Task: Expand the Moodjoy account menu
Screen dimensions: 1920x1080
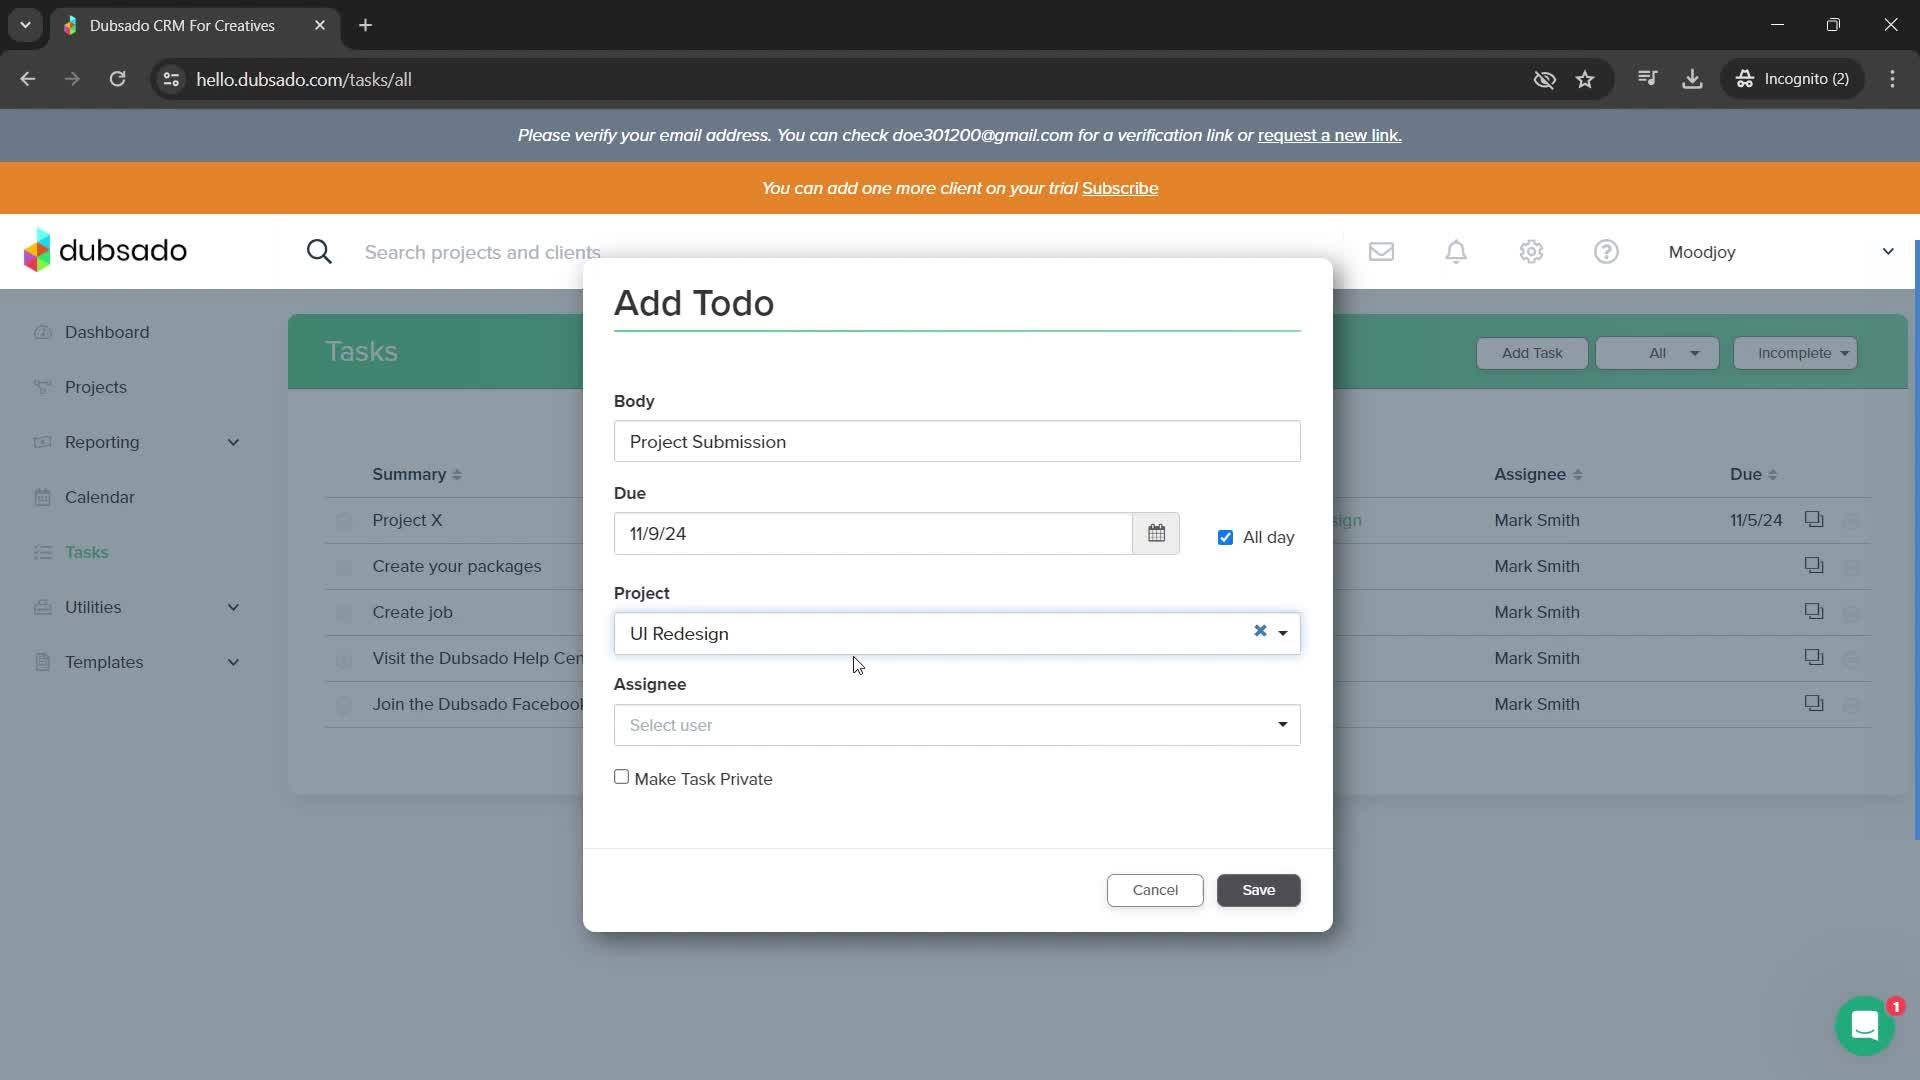Action: coord(1888,252)
